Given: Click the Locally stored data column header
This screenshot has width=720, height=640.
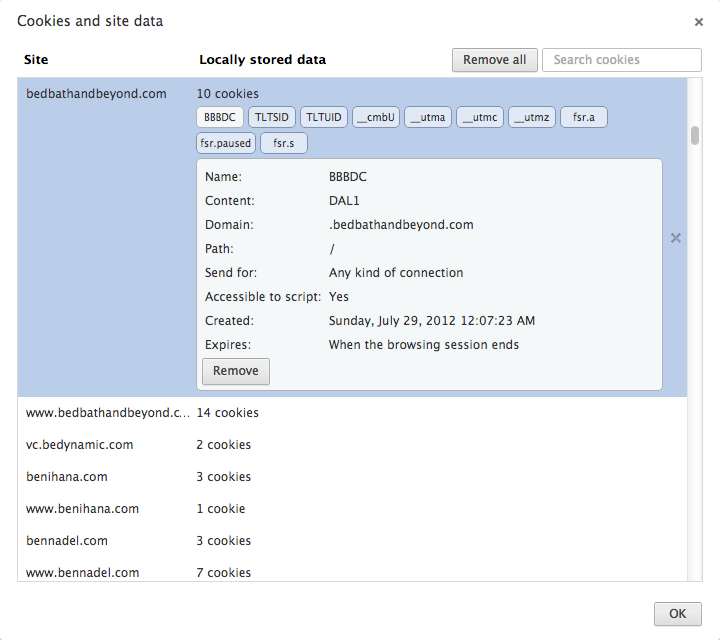Looking at the screenshot, I should 262,60.
